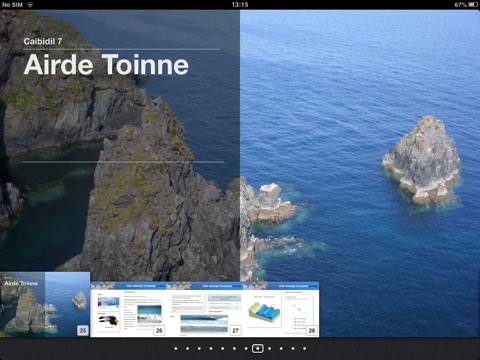Tap the seventh chapter dot before the highlighted one

(x=246, y=348)
